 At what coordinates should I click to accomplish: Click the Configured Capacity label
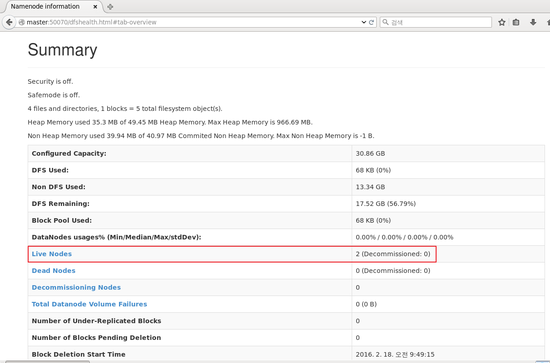tap(69, 154)
